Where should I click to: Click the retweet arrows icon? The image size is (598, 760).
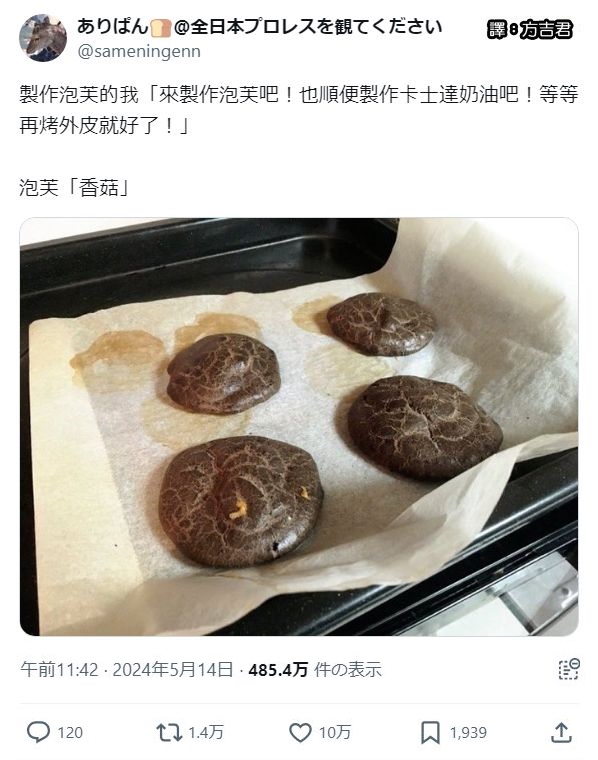[x=169, y=732]
